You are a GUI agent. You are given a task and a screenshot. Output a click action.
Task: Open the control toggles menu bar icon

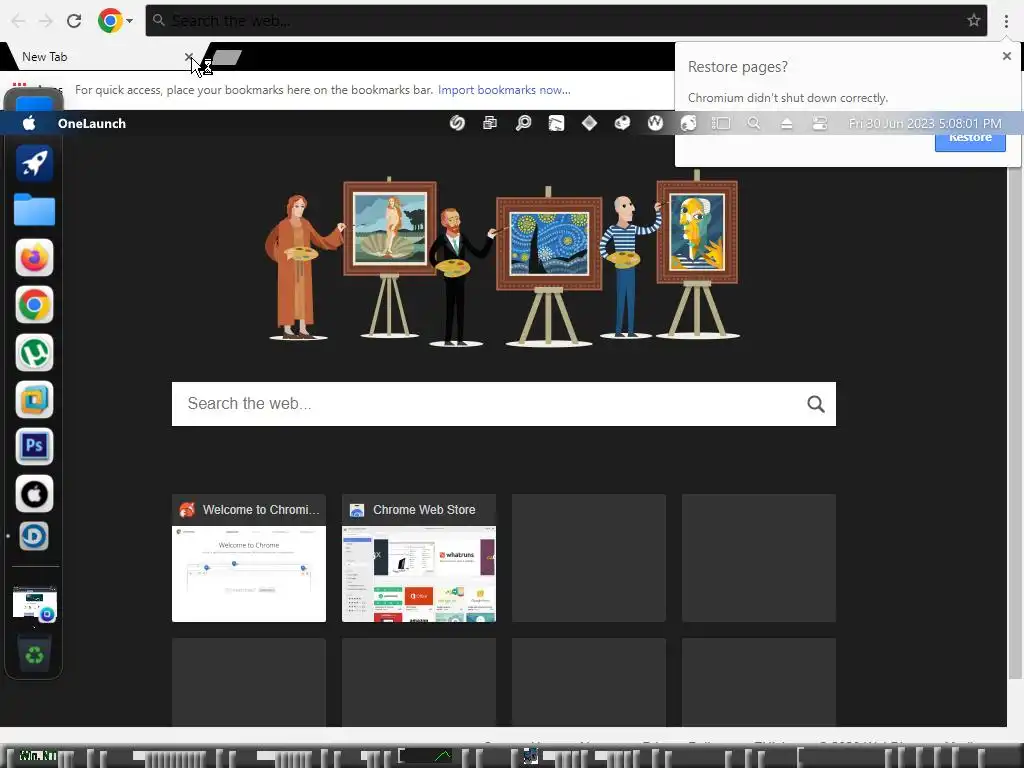(x=820, y=123)
